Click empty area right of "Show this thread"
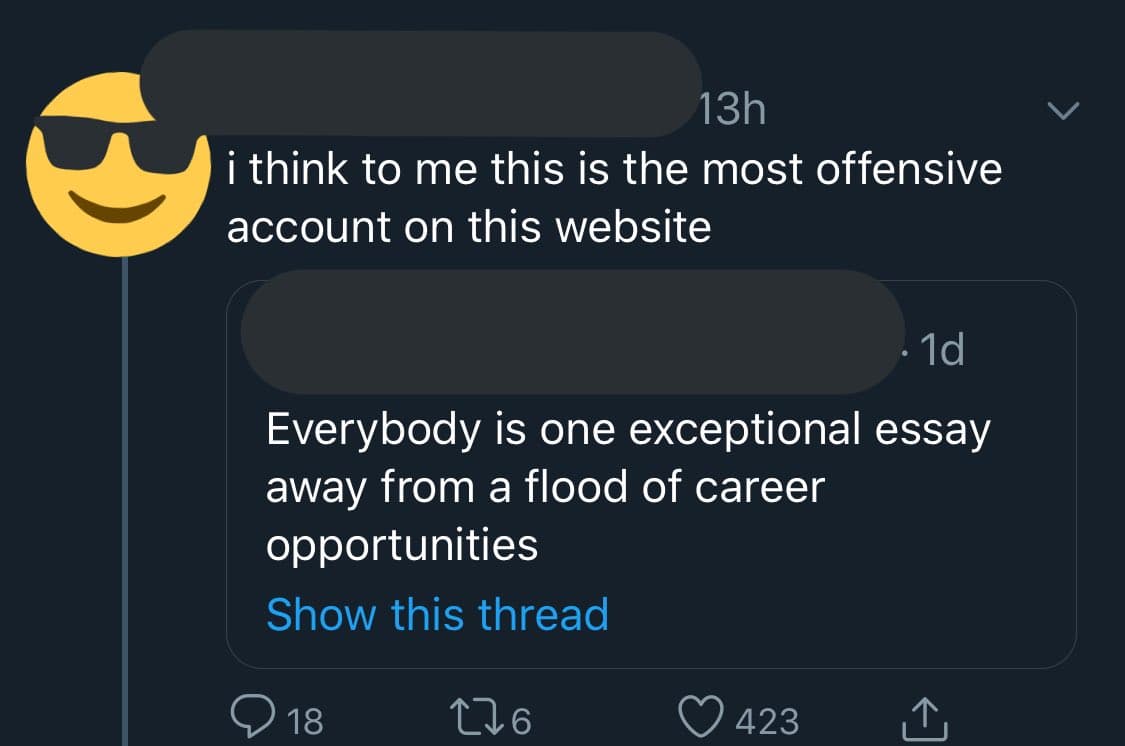 pyautogui.click(x=840, y=613)
